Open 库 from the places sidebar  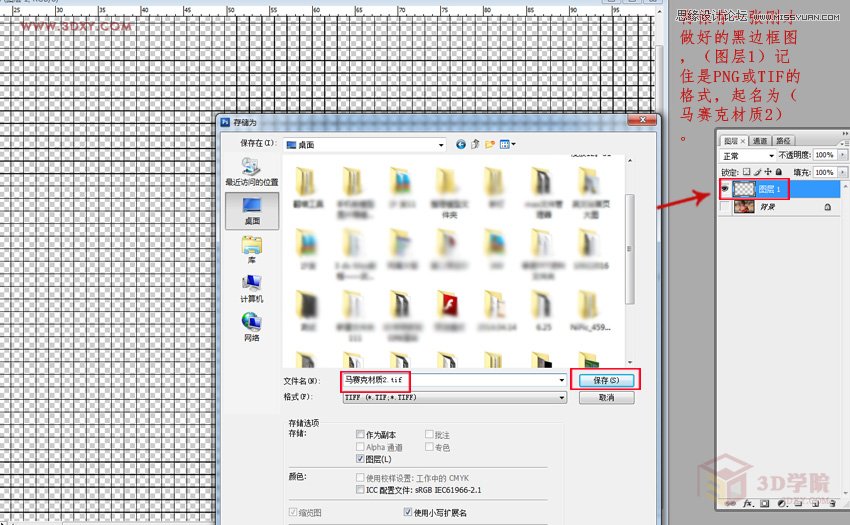point(252,250)
